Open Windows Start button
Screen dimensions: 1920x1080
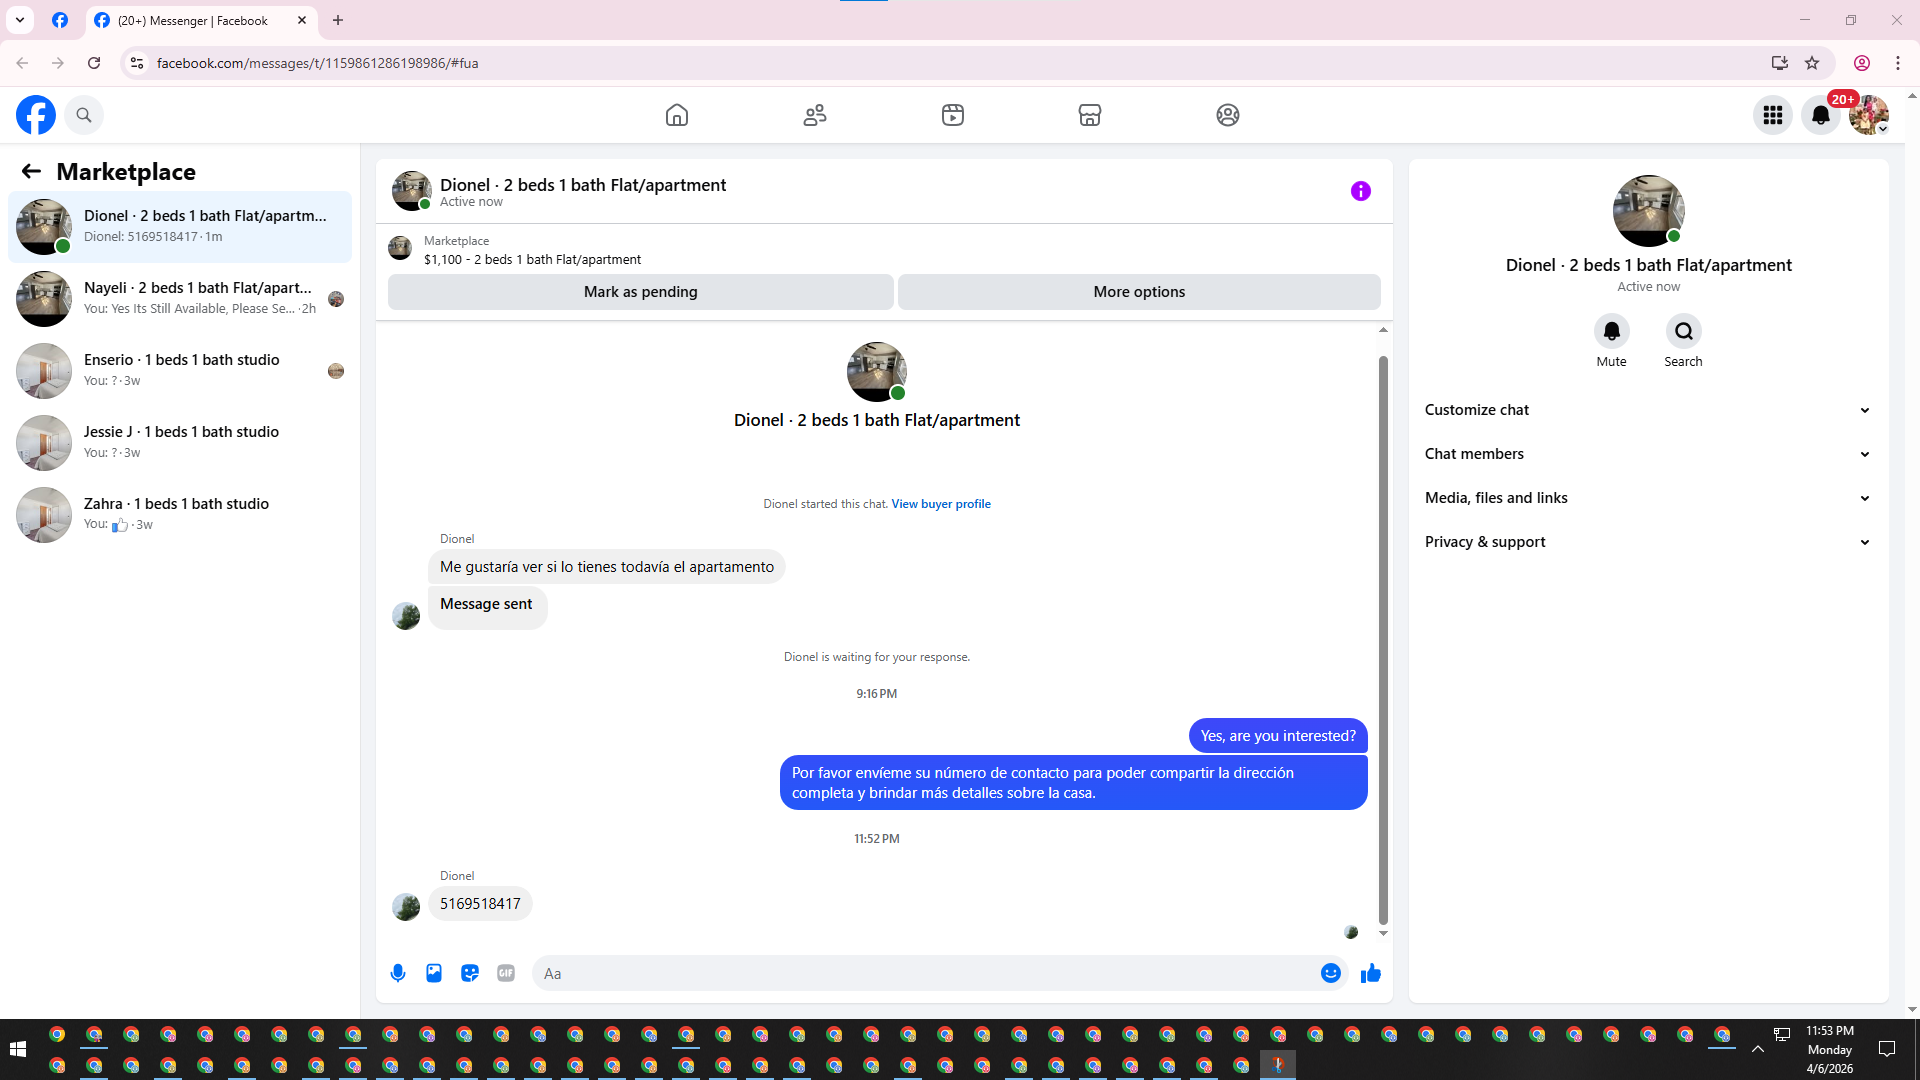(17, 1049)
